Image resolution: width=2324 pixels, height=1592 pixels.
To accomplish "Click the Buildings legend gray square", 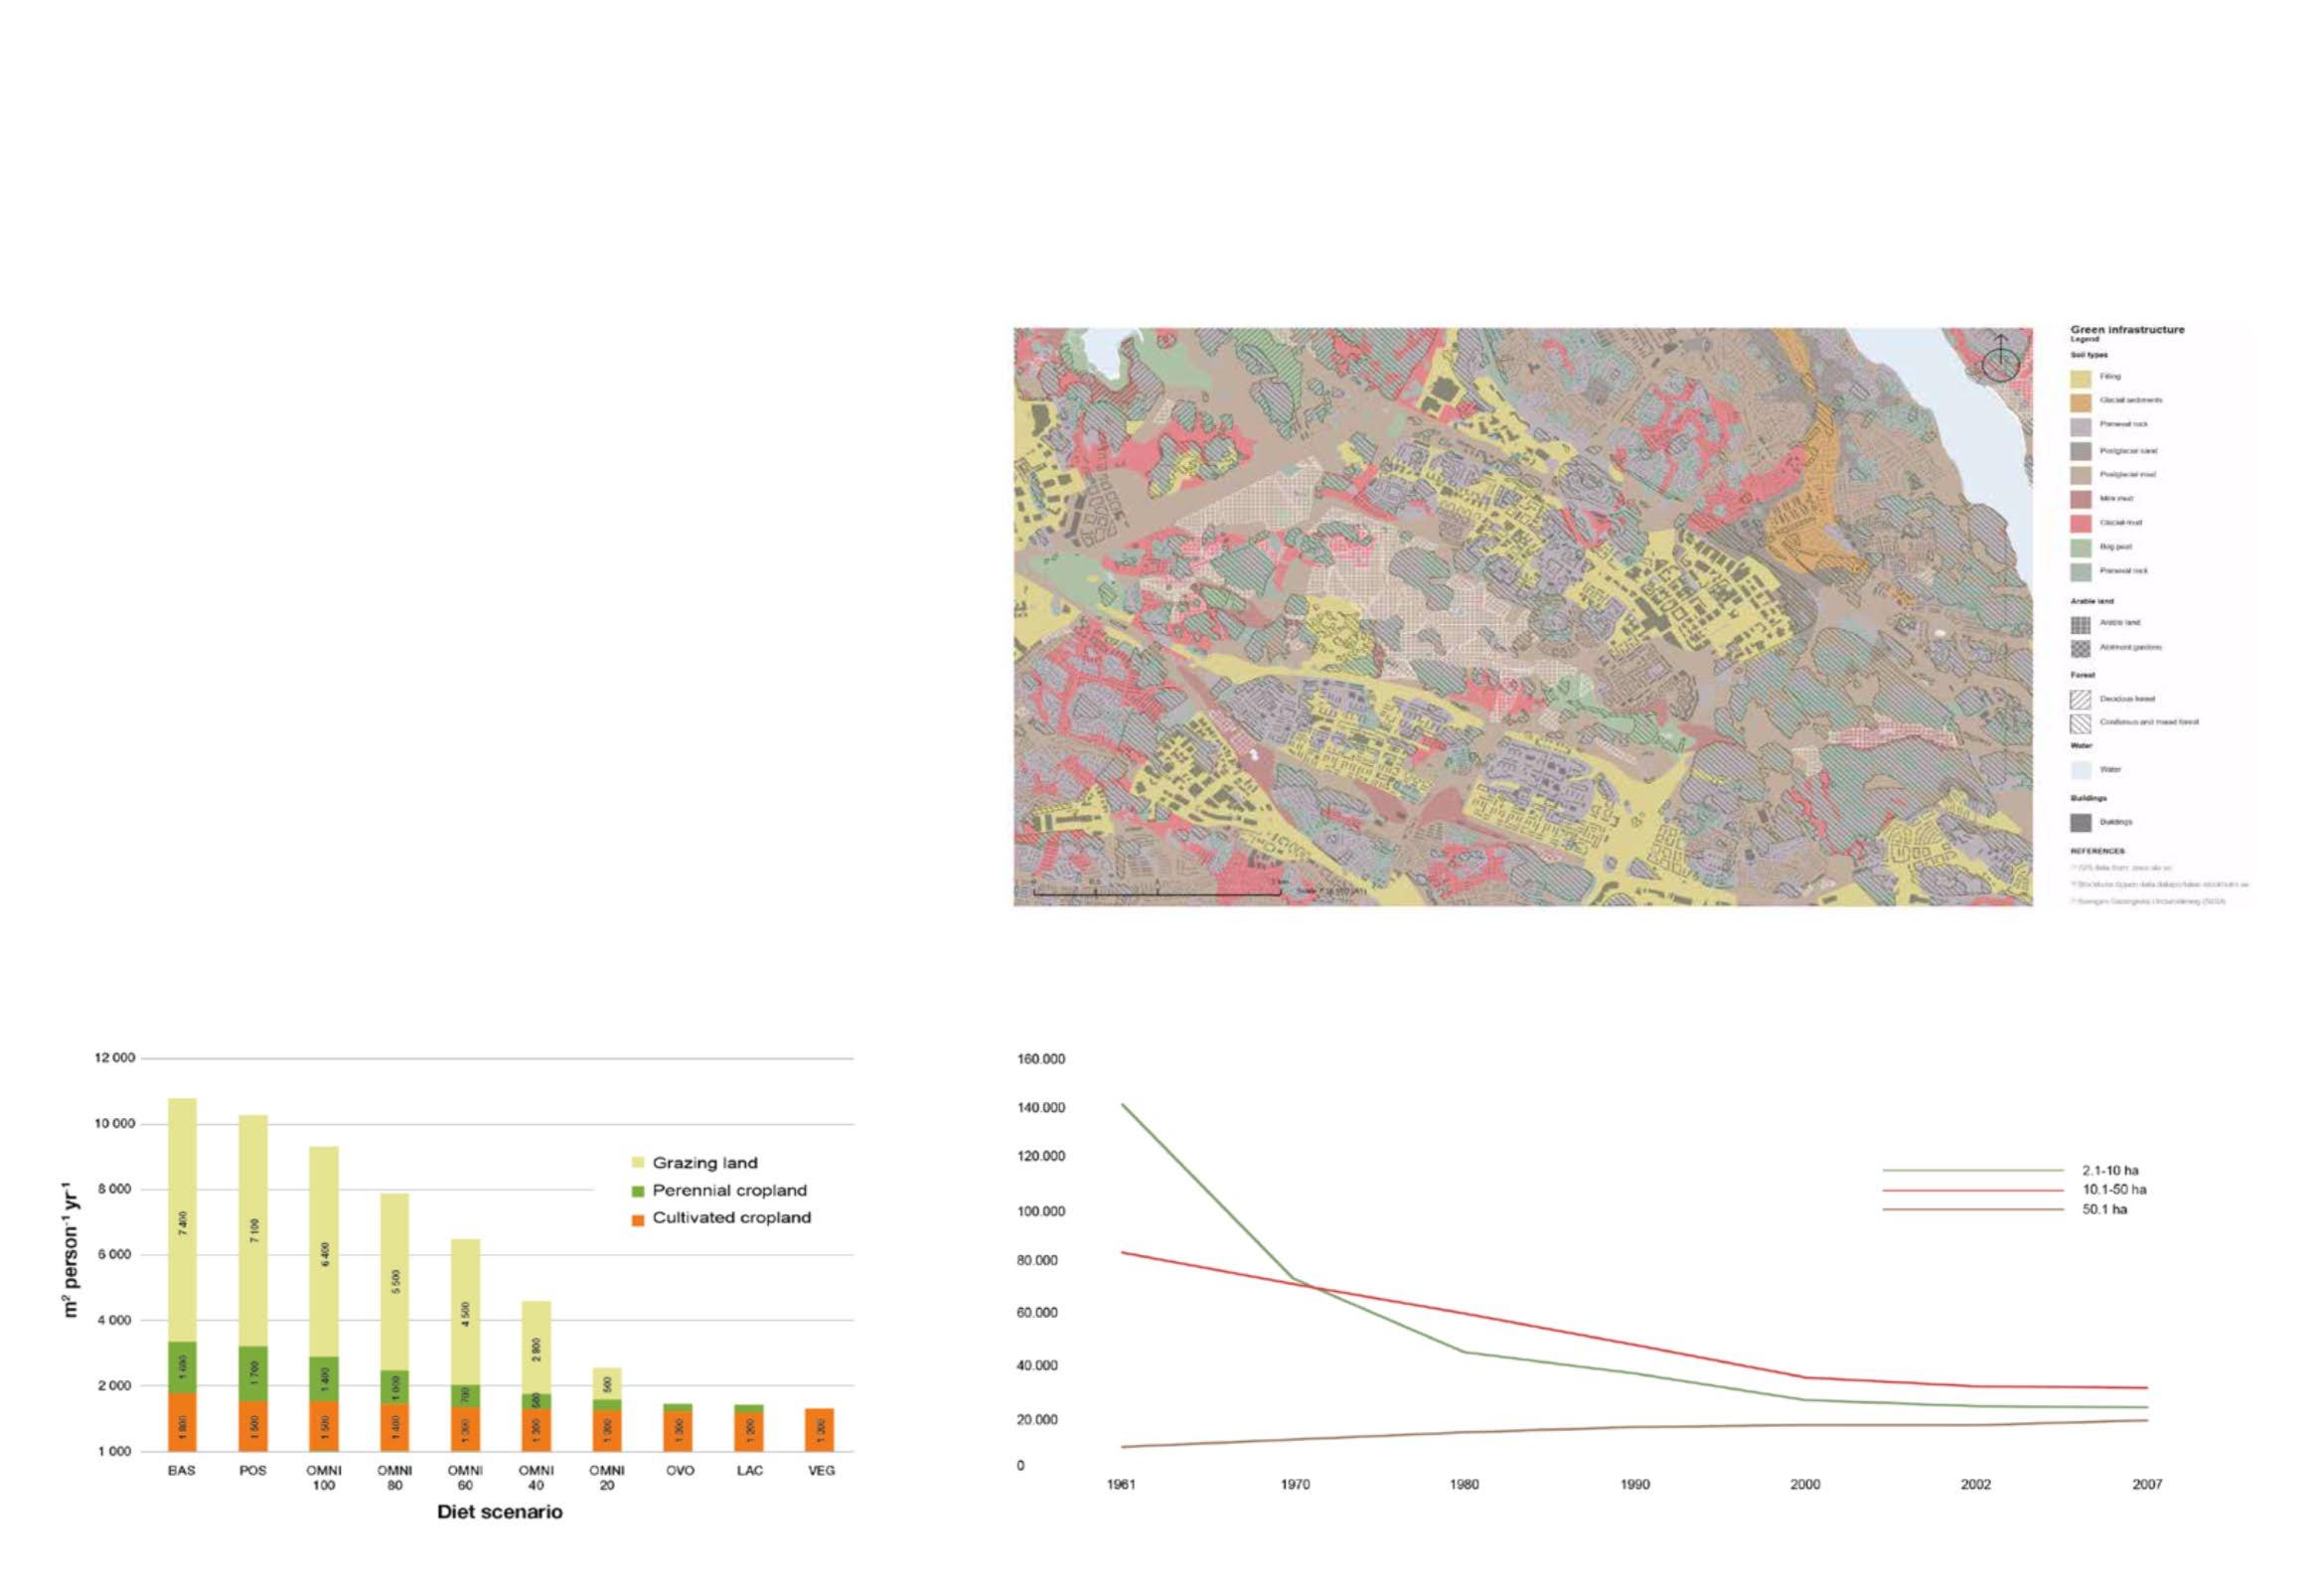I will tap(2080, 822).
